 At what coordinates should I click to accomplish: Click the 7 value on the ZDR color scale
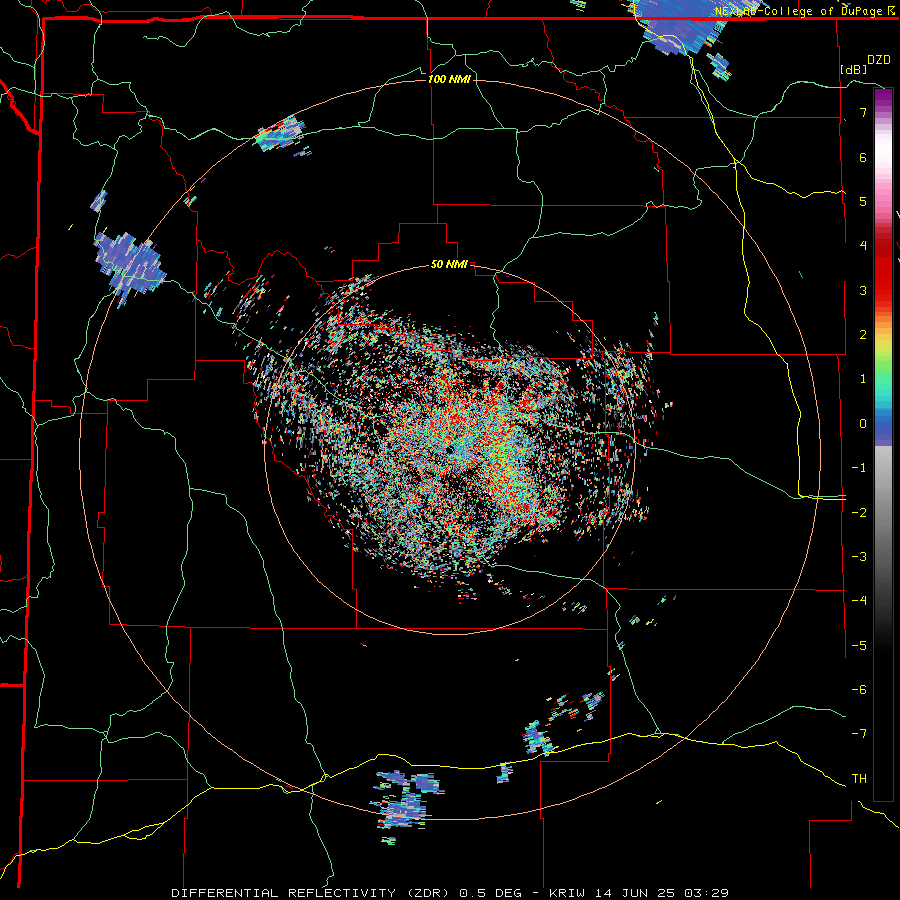pos(863,112)
